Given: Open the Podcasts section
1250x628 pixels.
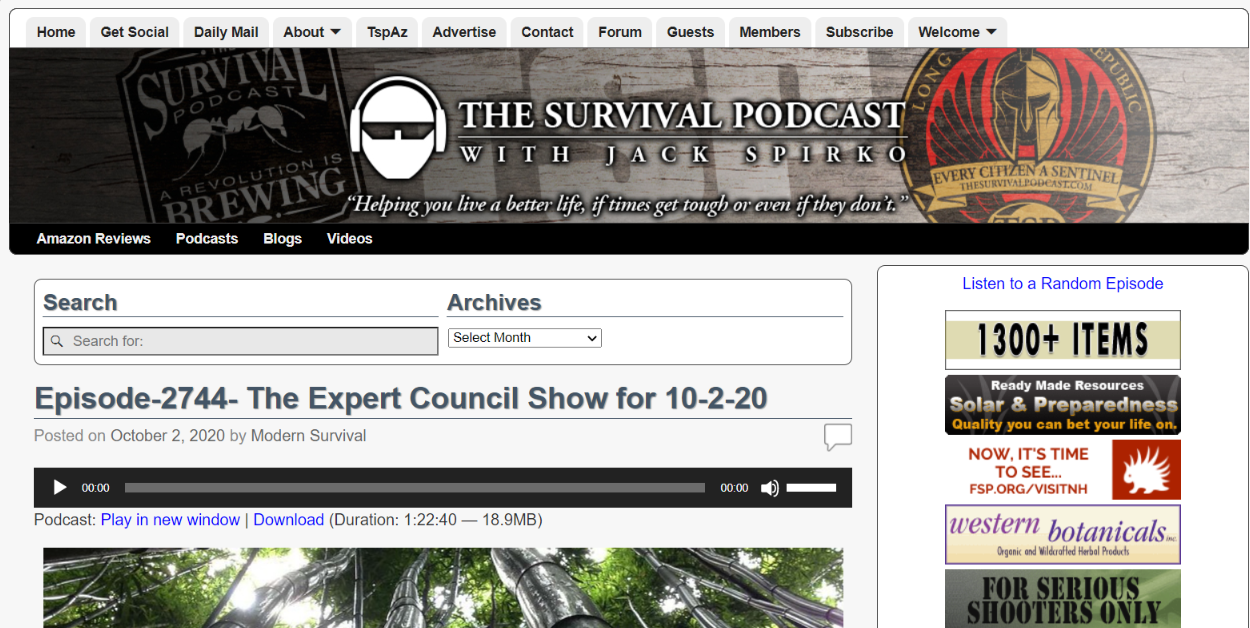Looking at the screenshot, I should pos(206,238).
